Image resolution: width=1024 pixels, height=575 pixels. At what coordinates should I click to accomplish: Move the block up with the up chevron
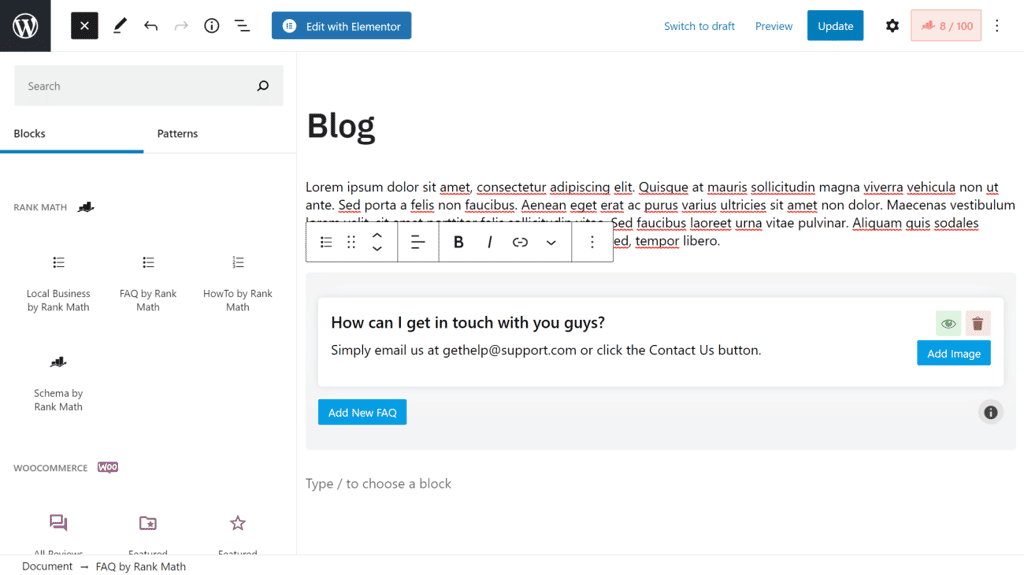click(377, 235)
